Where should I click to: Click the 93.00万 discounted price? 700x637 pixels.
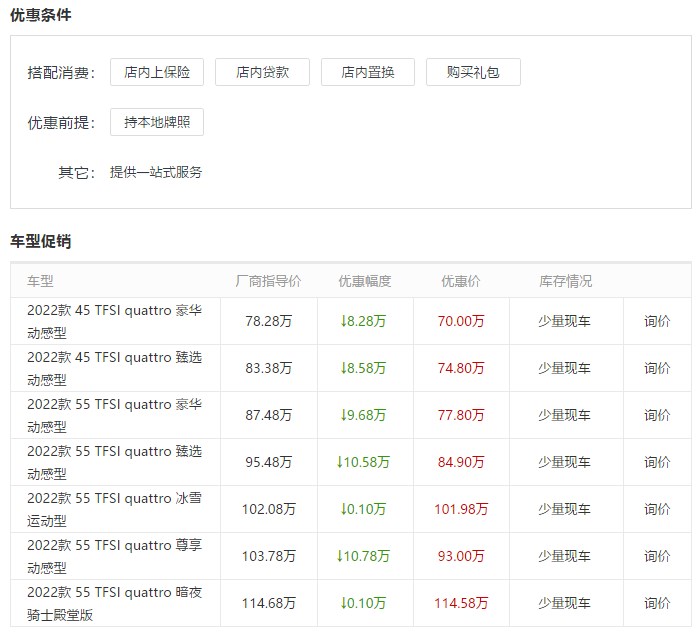pos(461,556)
